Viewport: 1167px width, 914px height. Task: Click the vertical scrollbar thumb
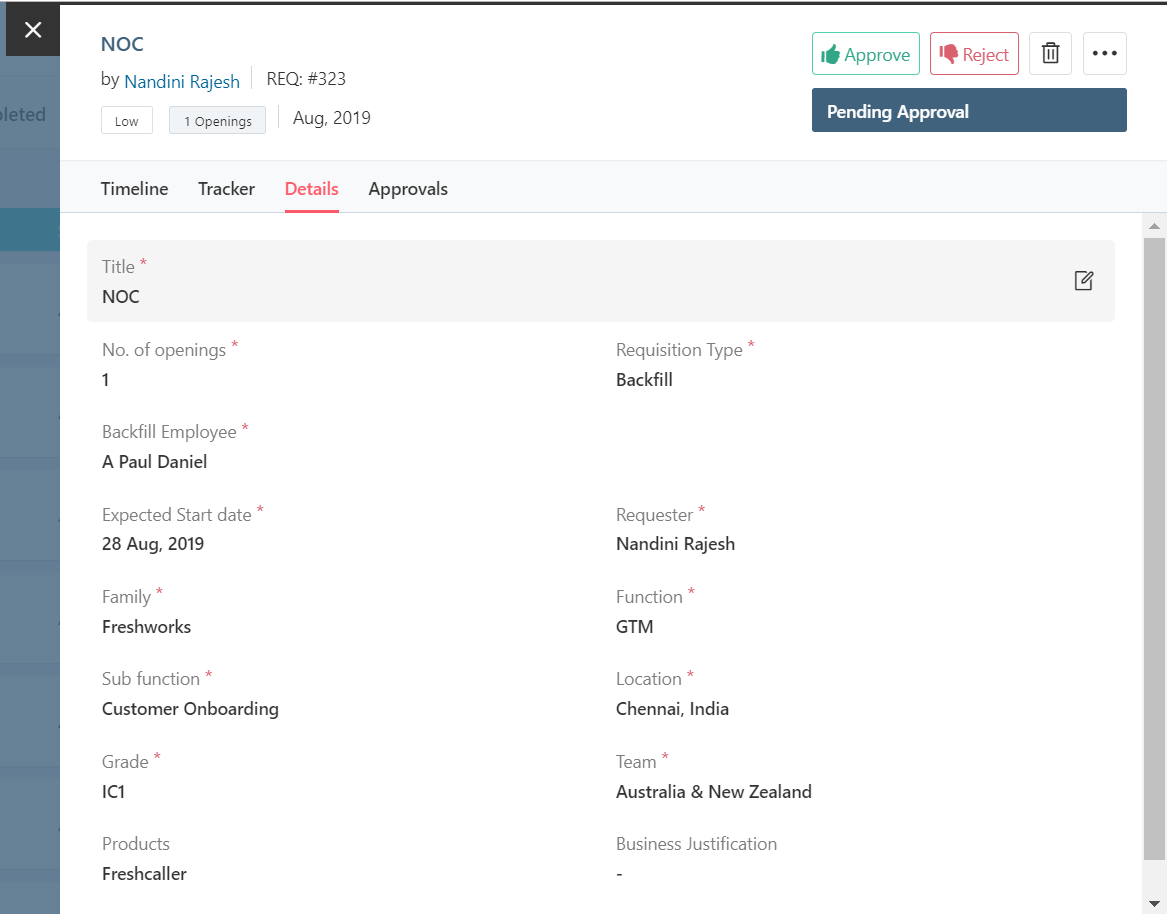click(1154, 549)
